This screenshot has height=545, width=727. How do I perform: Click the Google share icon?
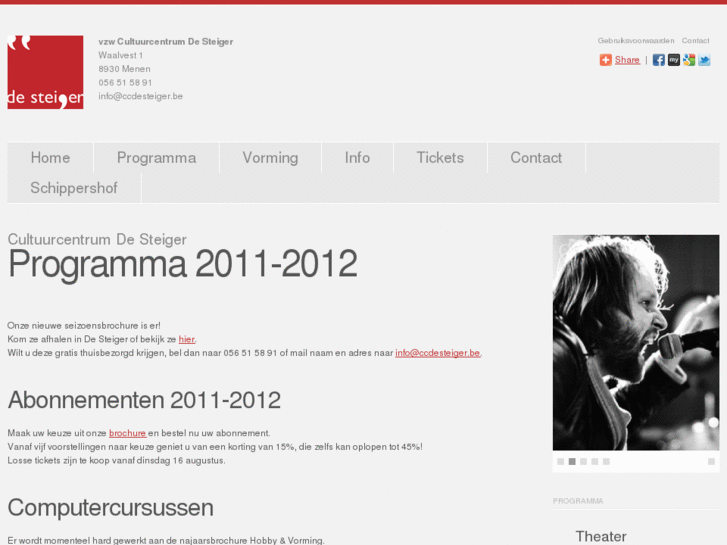tap(689, 60)
